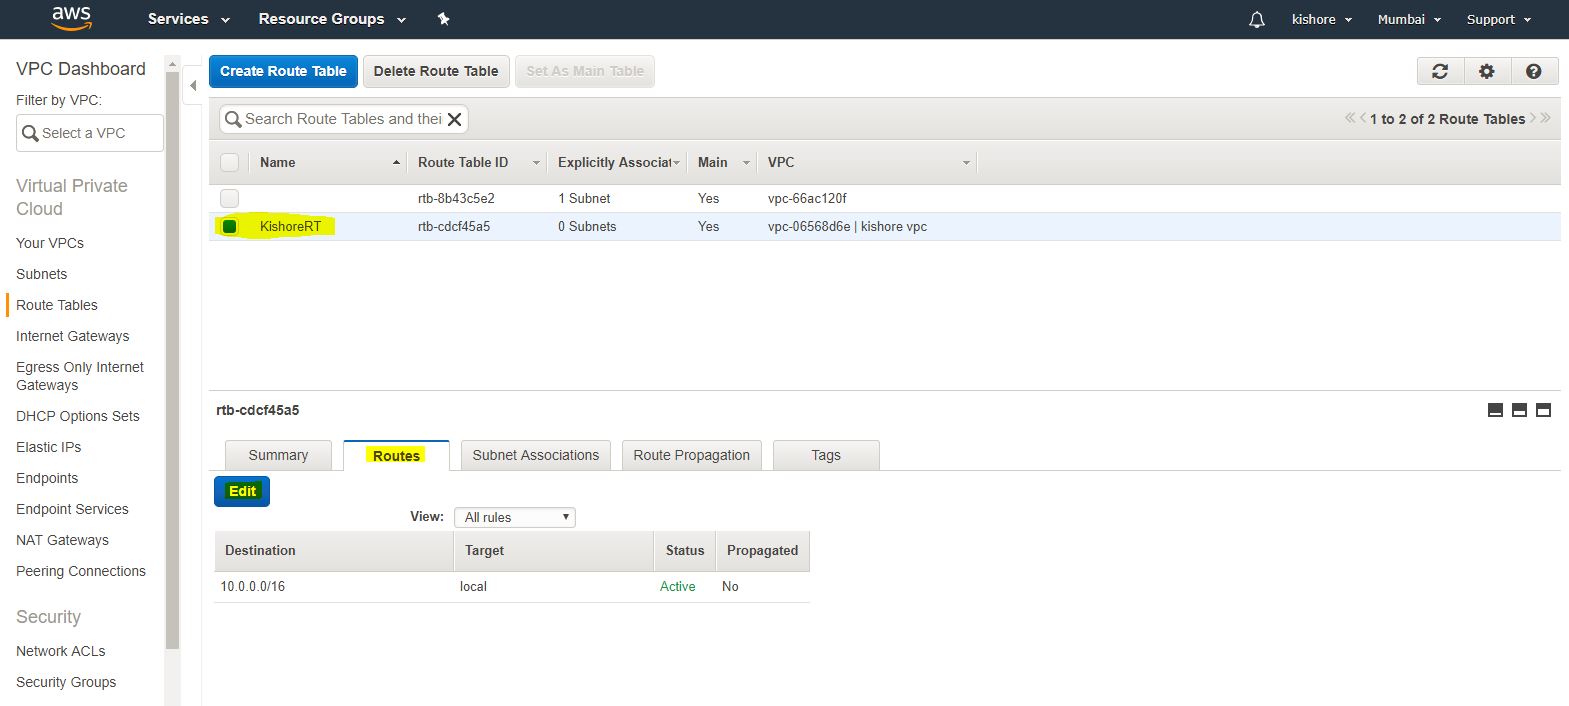This screenshot has width=1569, height=706.
Task: Clear the route table search with X
Action: tap(454, 119)
